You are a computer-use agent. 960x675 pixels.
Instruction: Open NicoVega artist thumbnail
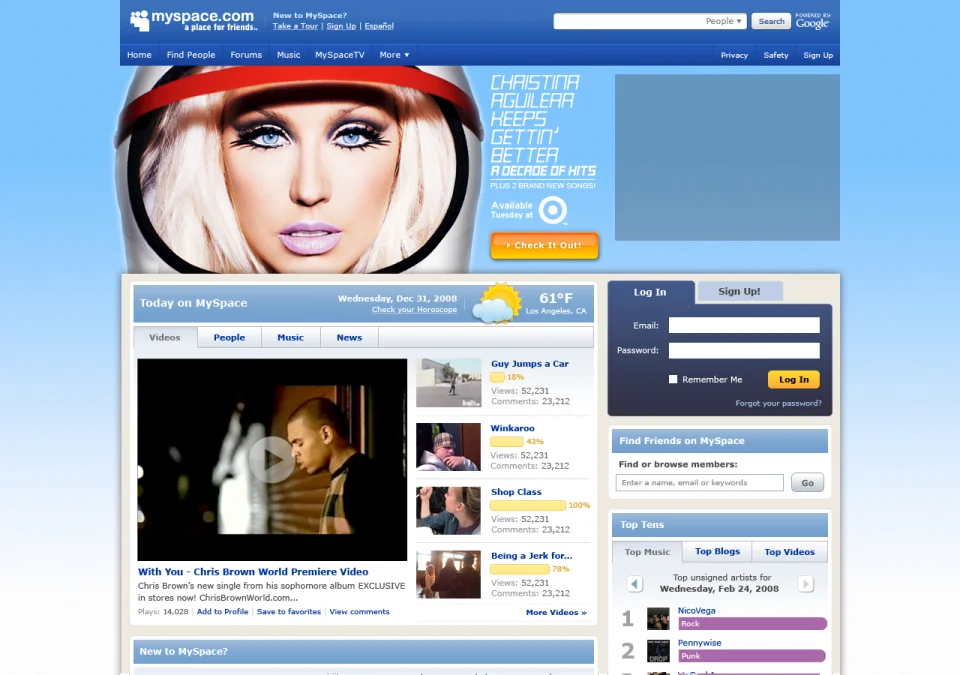pos(658,618)
